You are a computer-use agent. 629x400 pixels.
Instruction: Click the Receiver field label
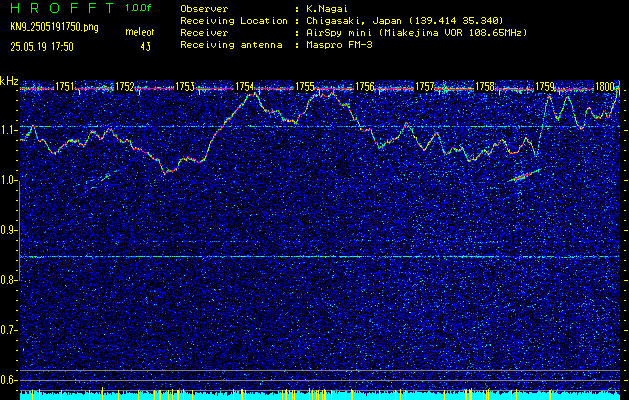pos(204,32)
